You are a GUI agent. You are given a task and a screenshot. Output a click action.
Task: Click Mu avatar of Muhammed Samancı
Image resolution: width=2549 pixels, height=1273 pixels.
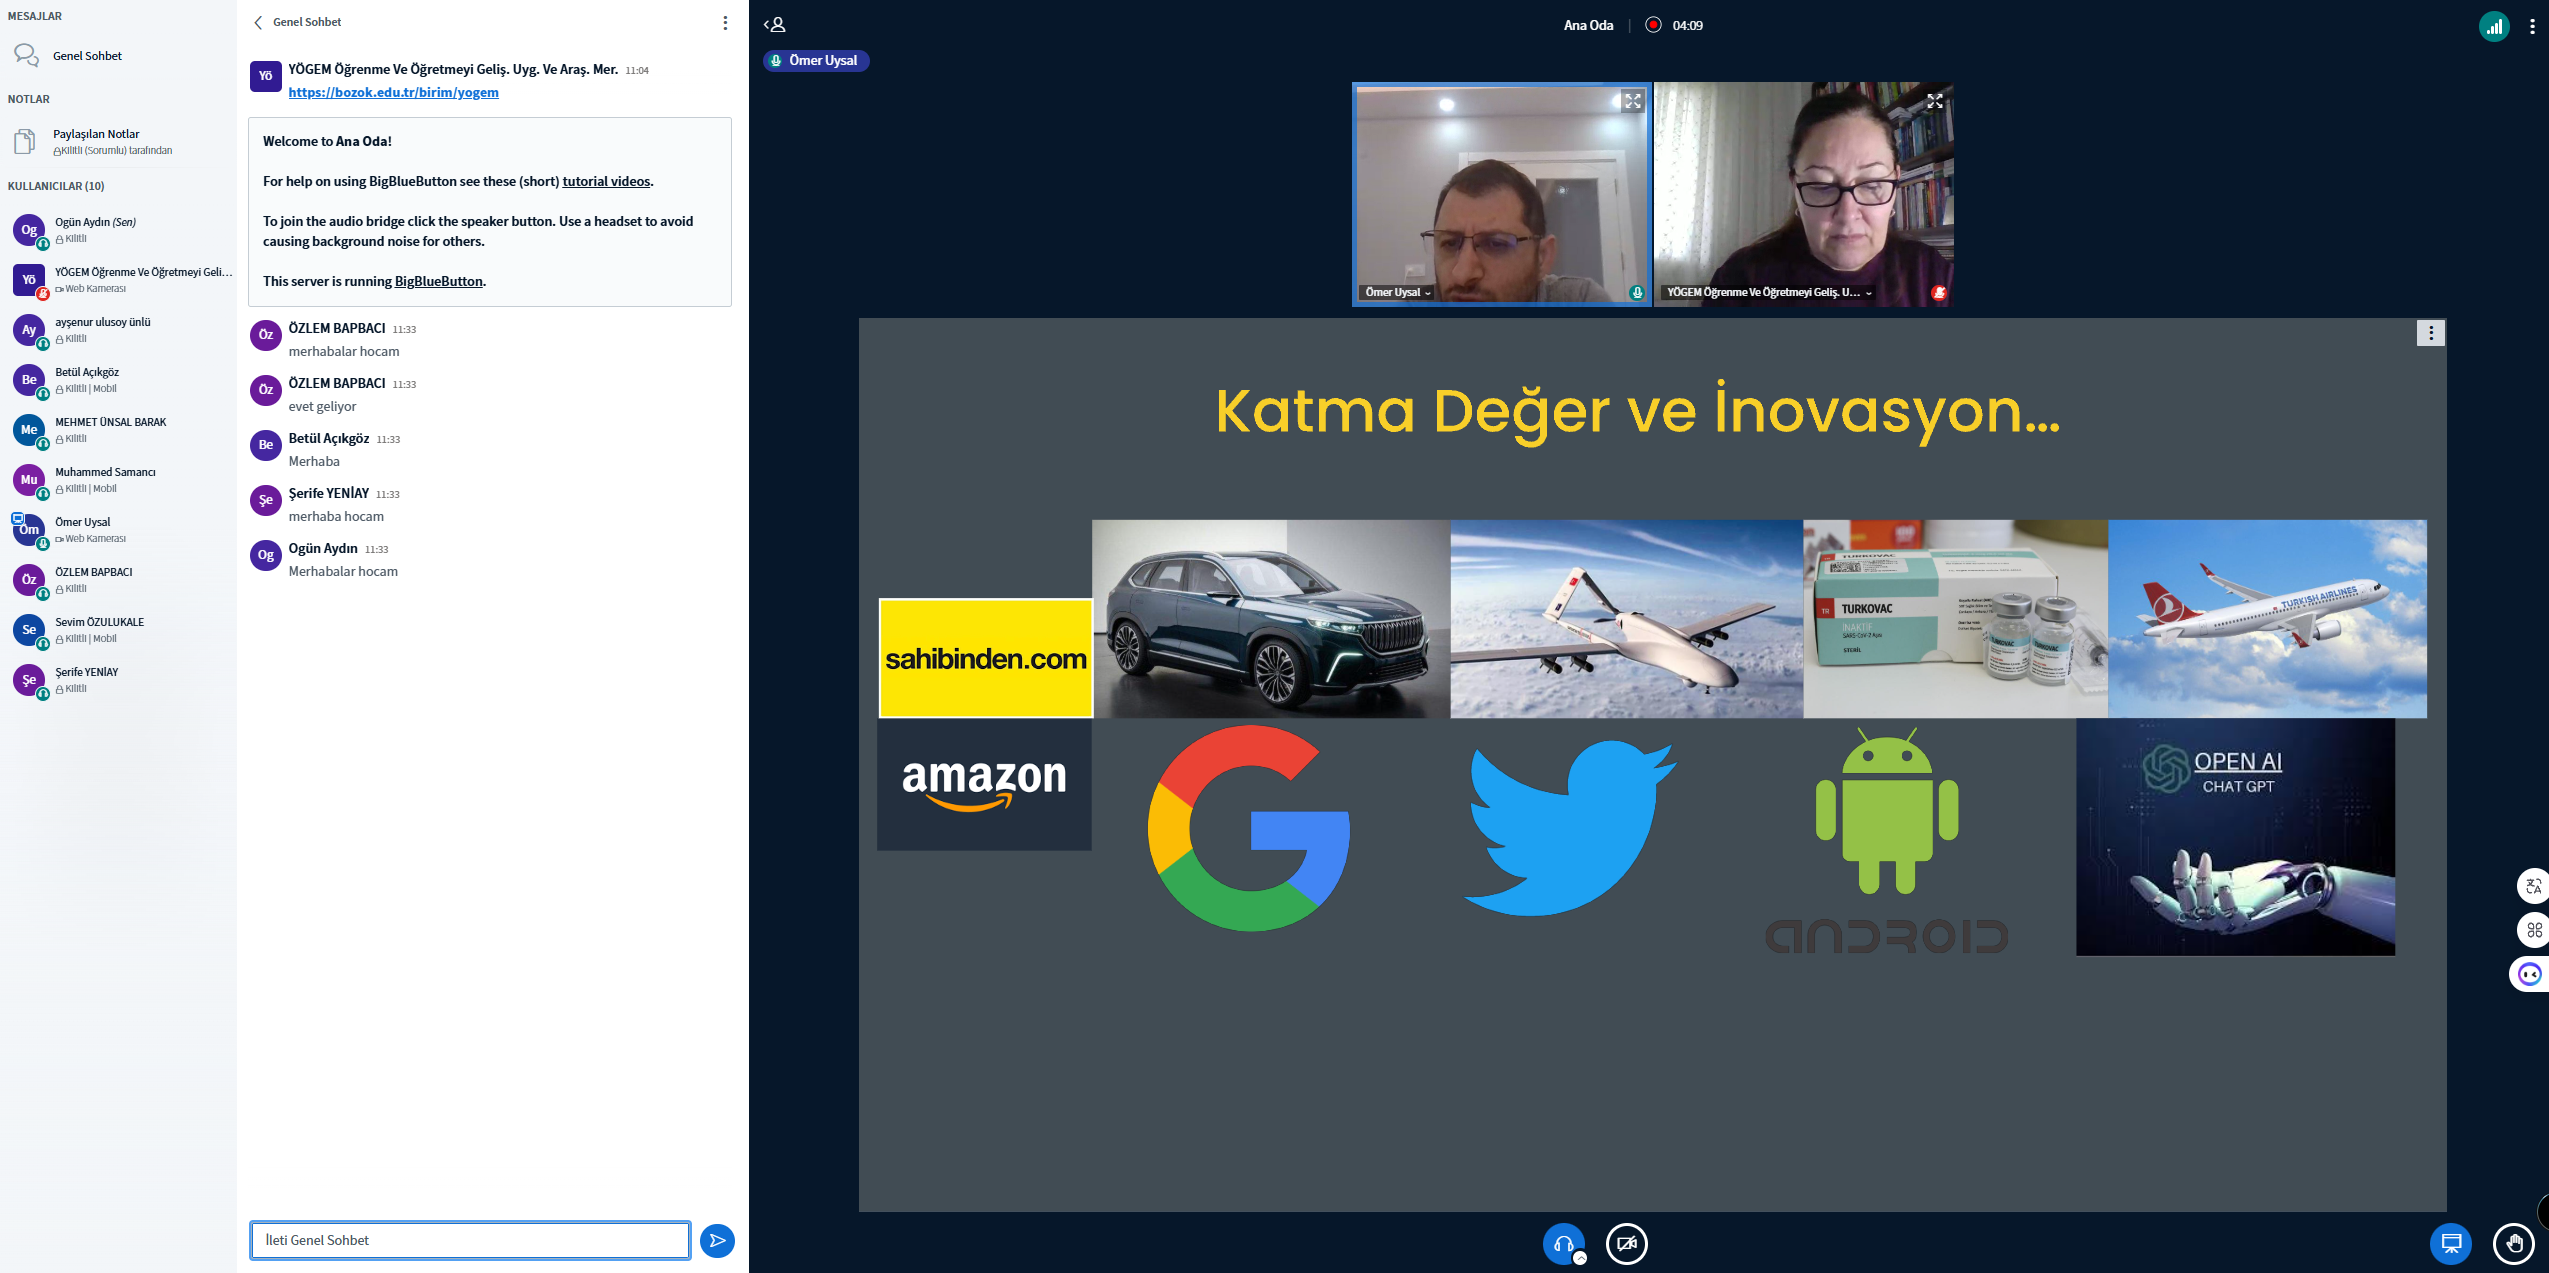click(29, 480)
